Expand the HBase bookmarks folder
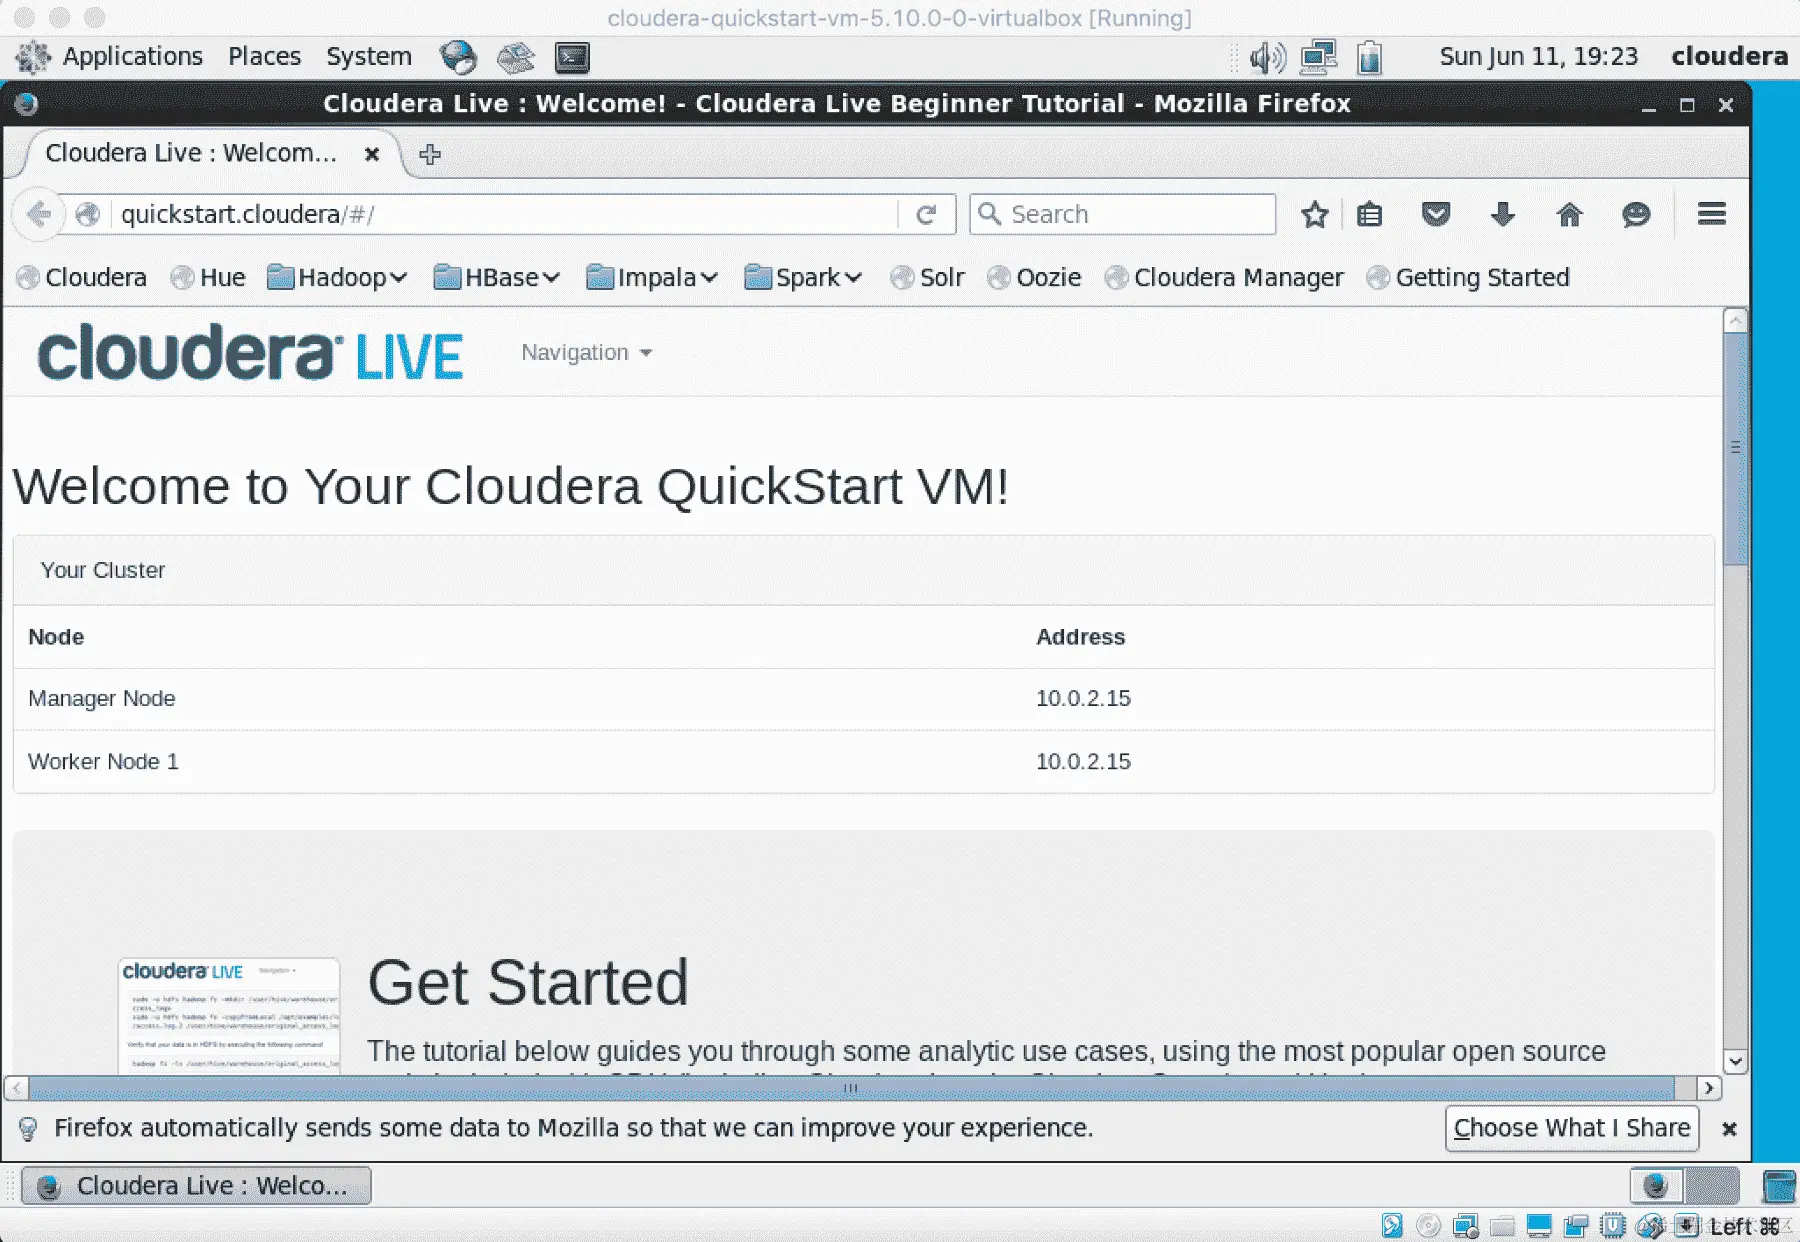 pos(497,277)
